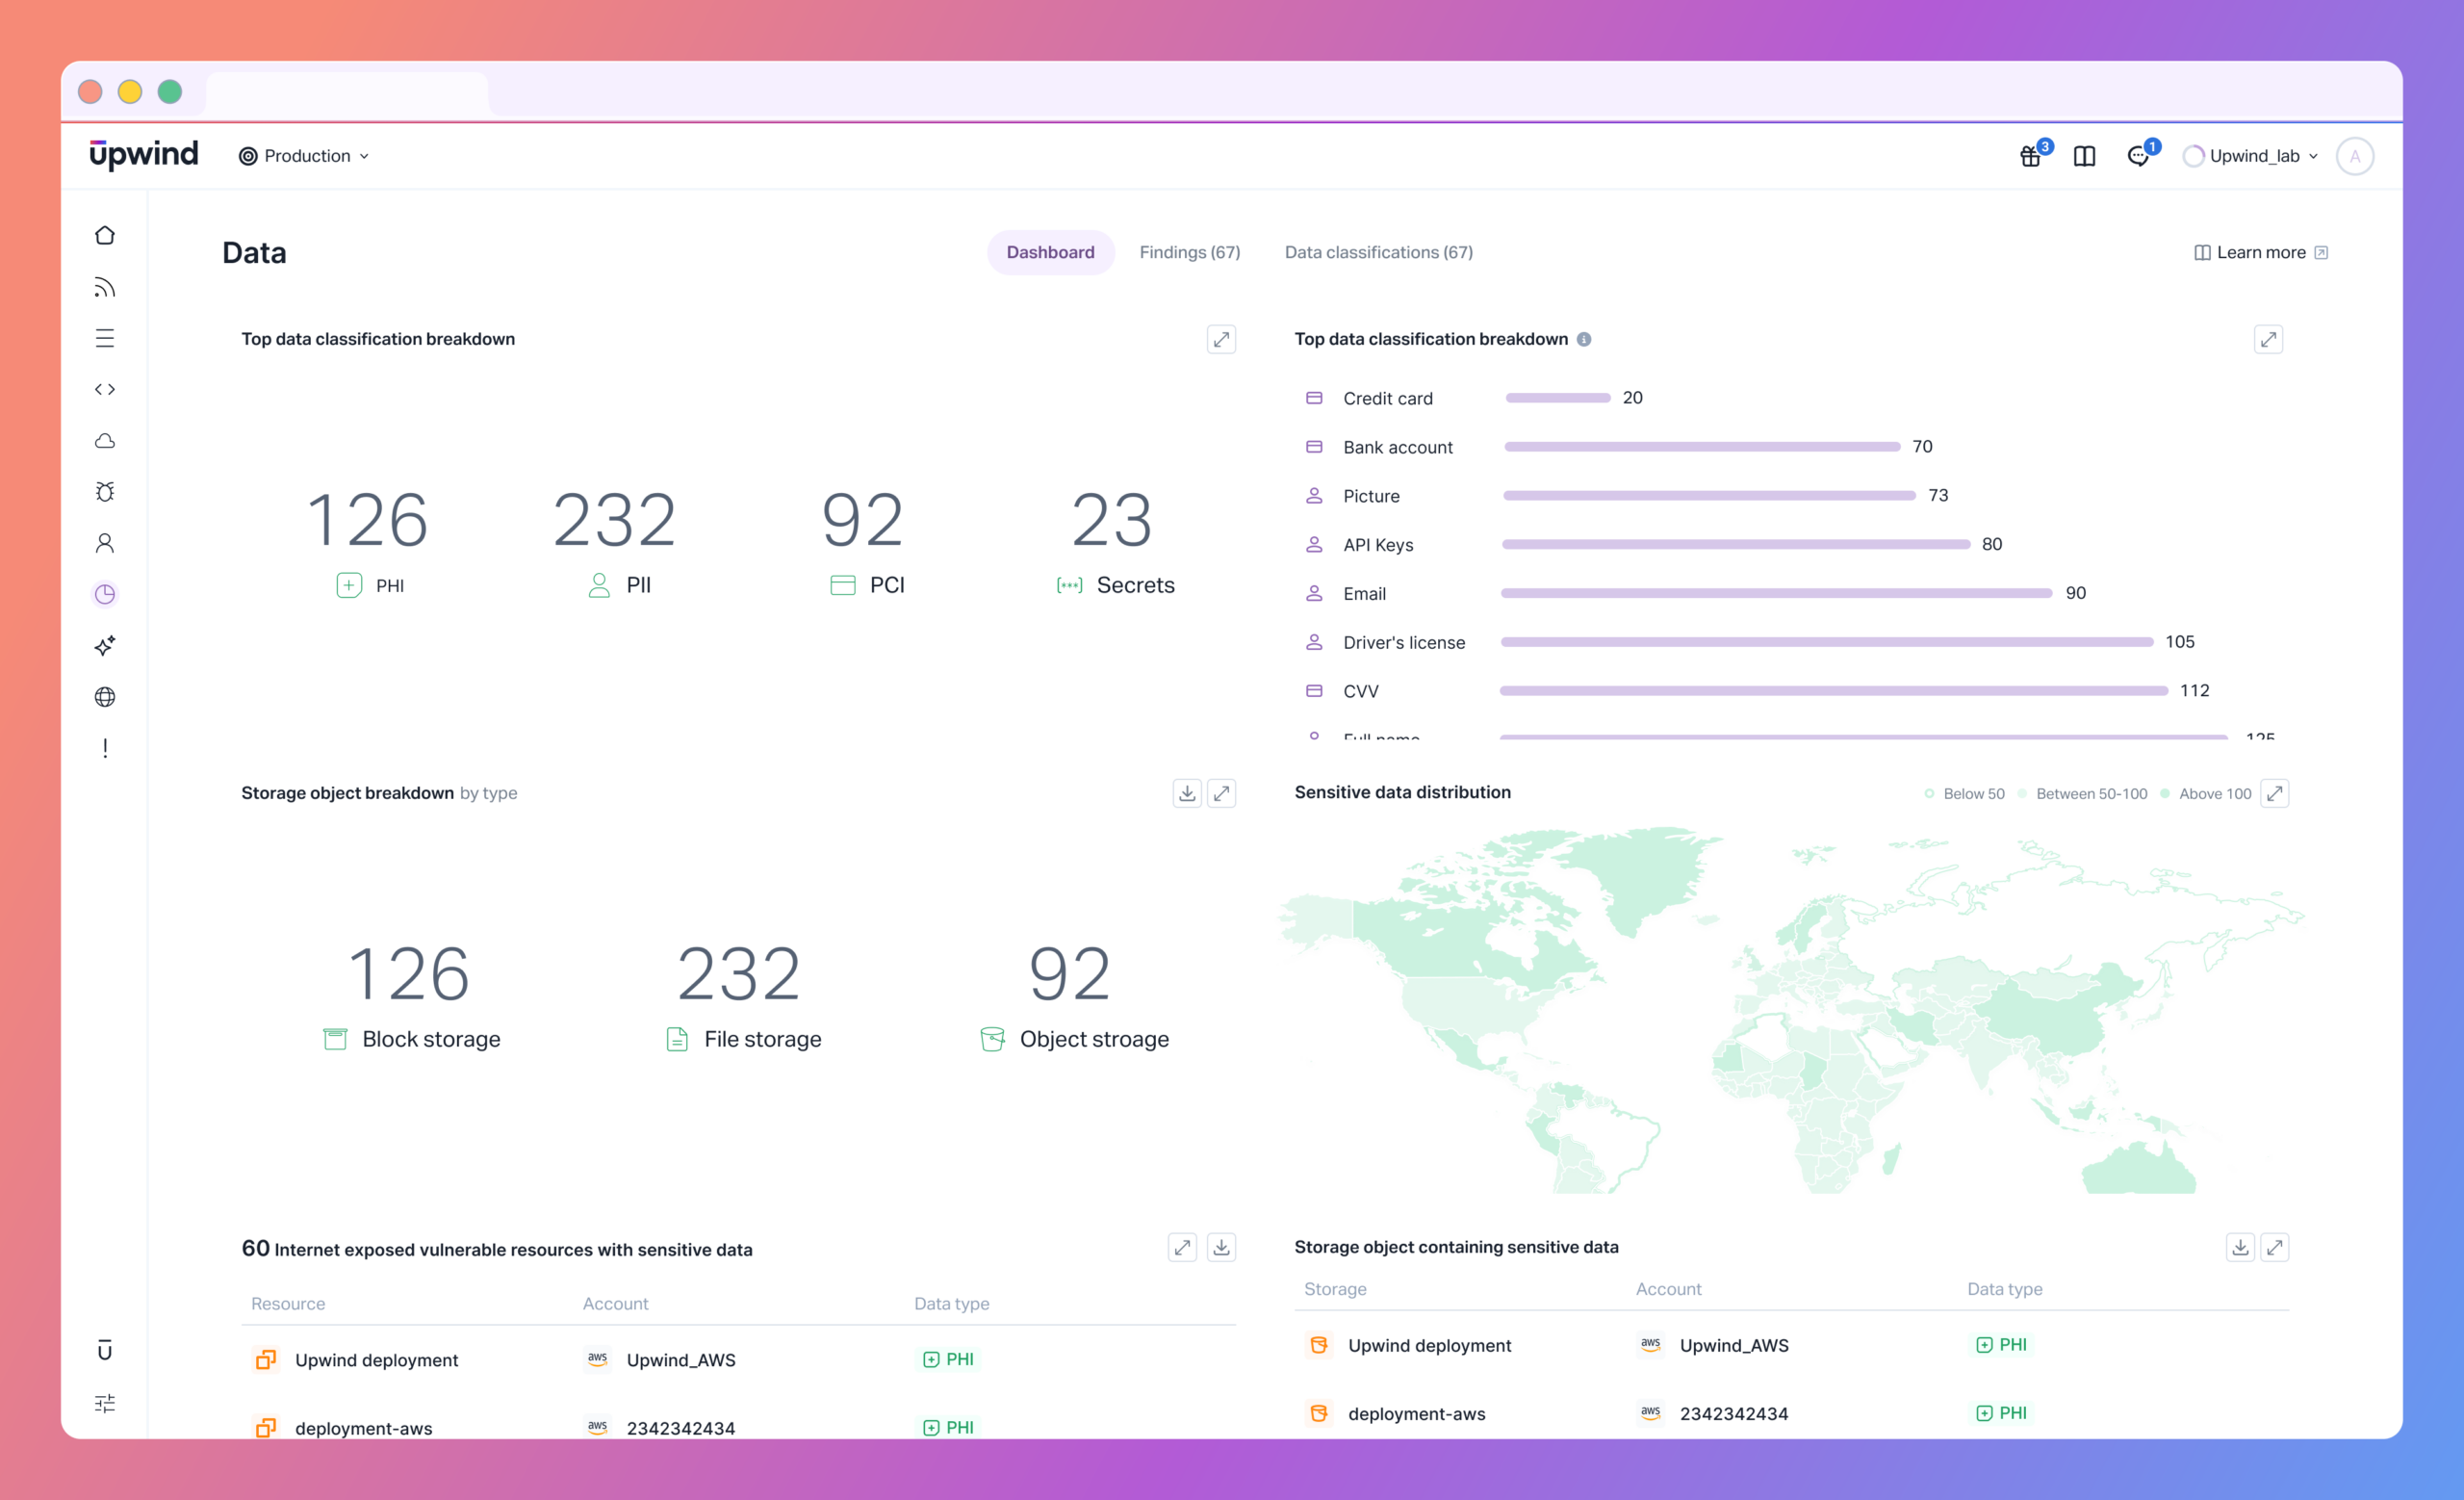Open the sparkle AI icon in sidebar
This screenshot has height=1500, width=2464.
point(105,646)
